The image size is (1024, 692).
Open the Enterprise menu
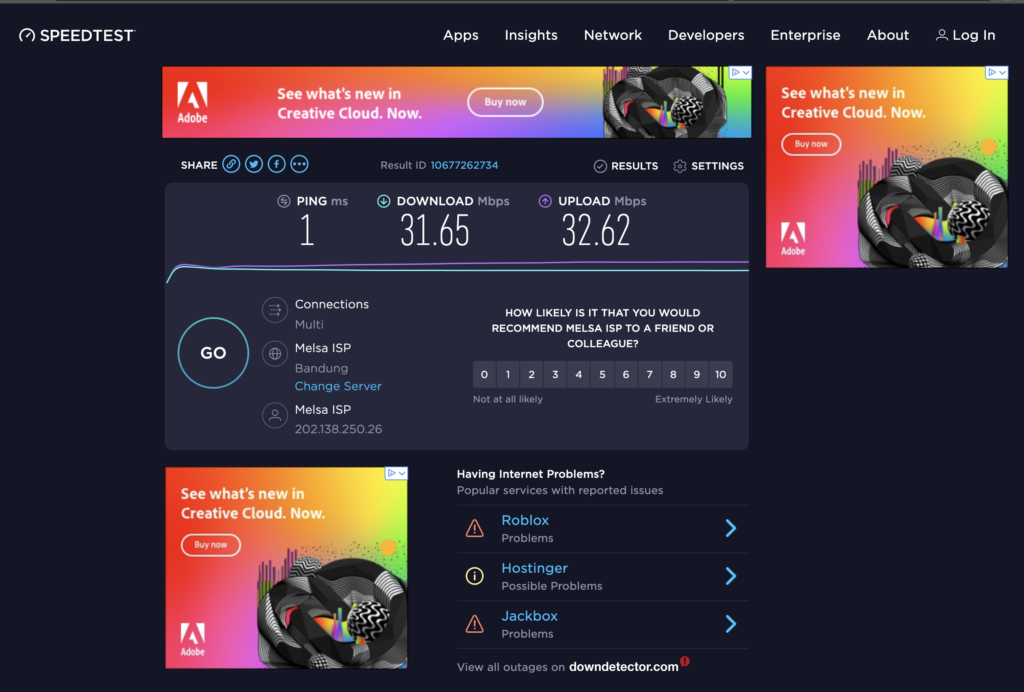(805, 35)
